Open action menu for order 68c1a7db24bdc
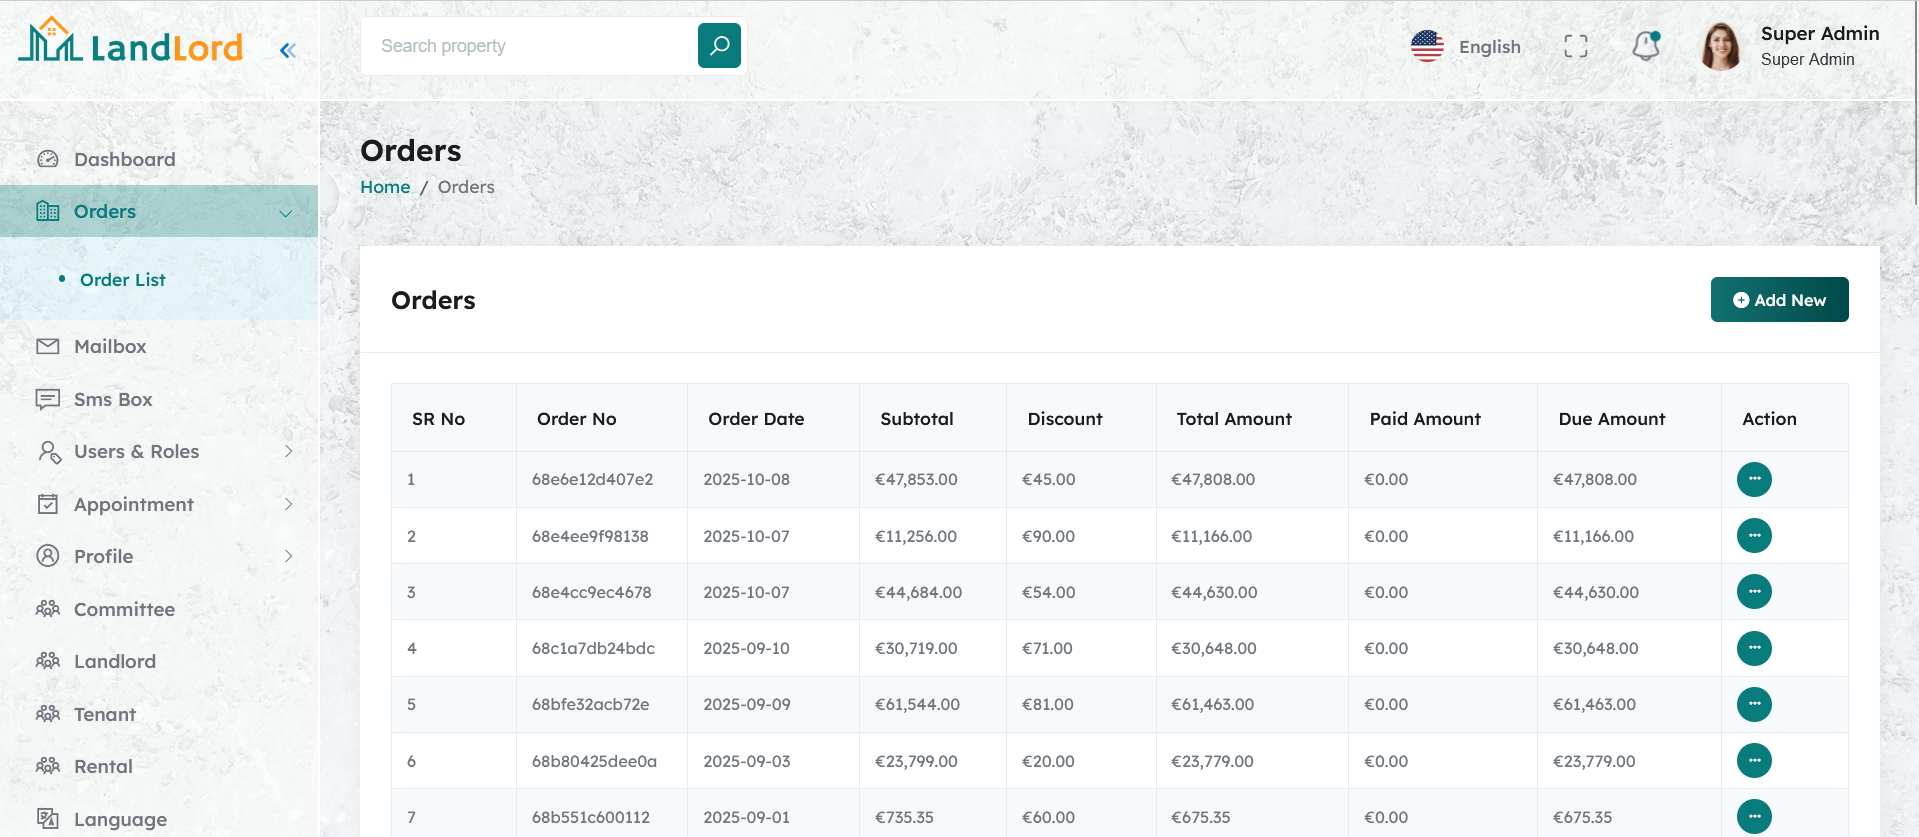The width and height of the screenshot is (1919, 837). point(1753,648)
